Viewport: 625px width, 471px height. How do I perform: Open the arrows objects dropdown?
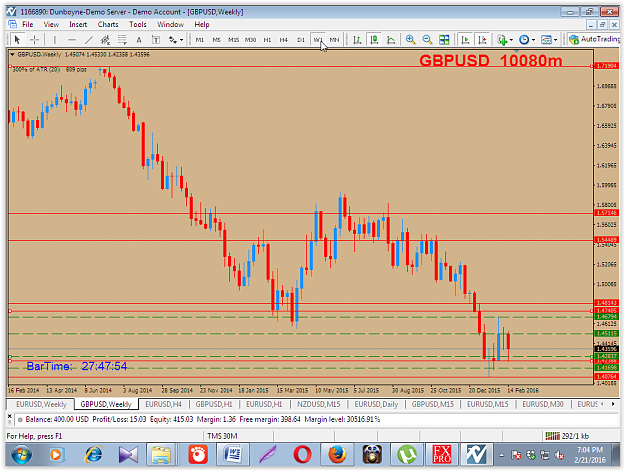175,39
